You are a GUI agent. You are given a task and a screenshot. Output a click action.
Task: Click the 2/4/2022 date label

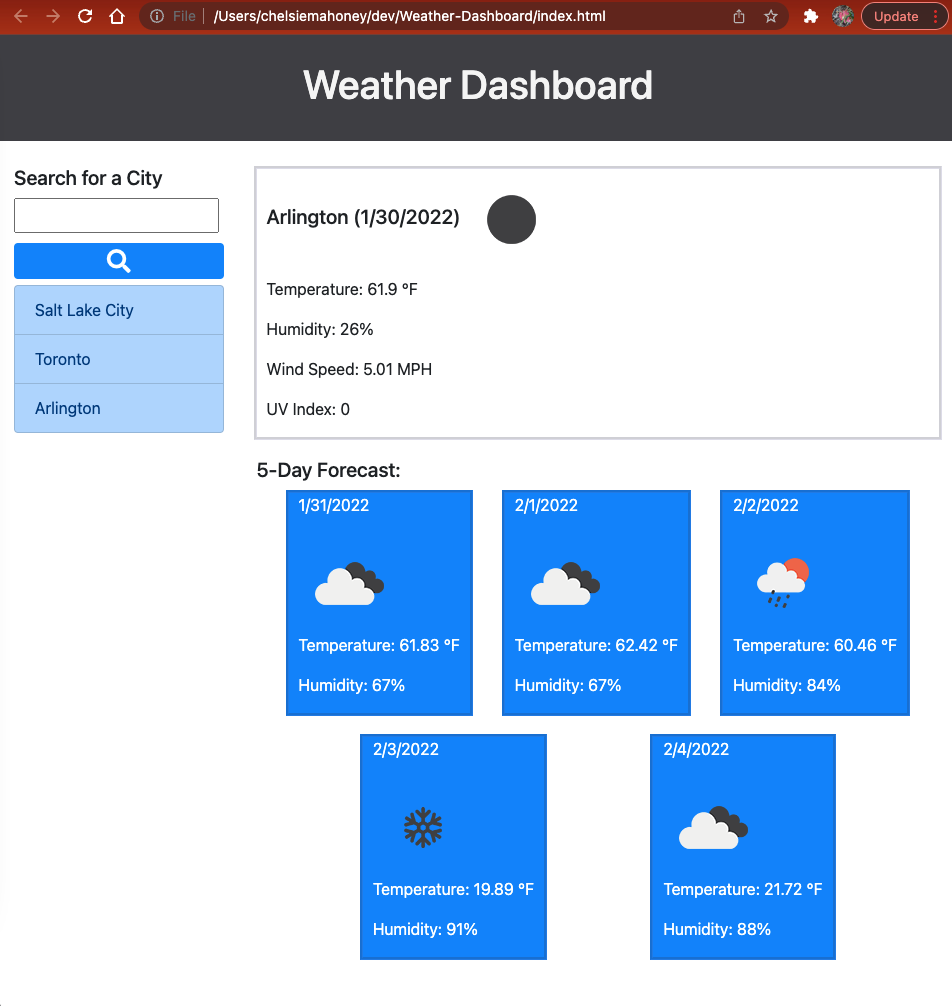point(696,749)
